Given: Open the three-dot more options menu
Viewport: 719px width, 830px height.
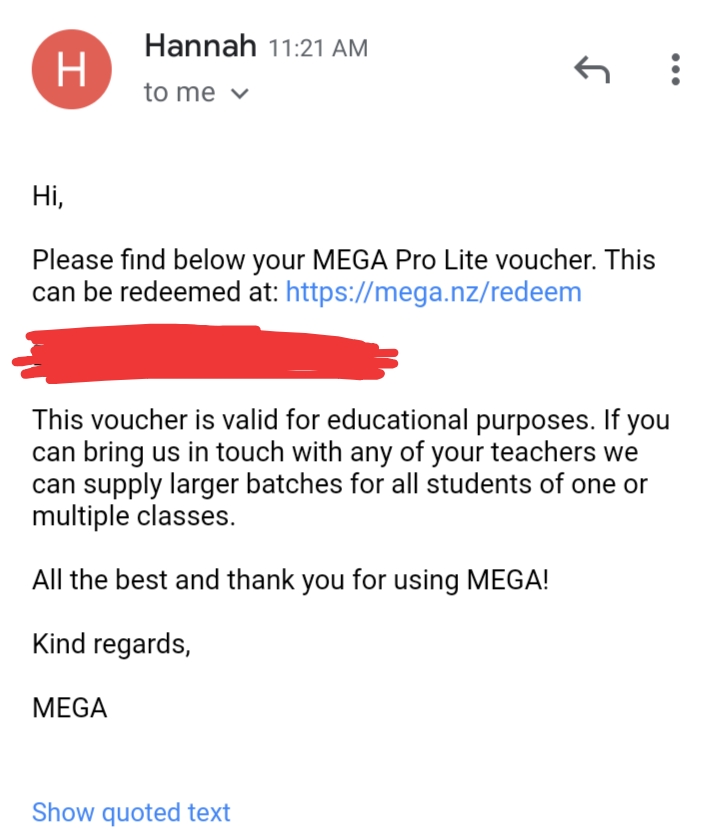Looking at the screenshot, I should click(x=676, y=68).
